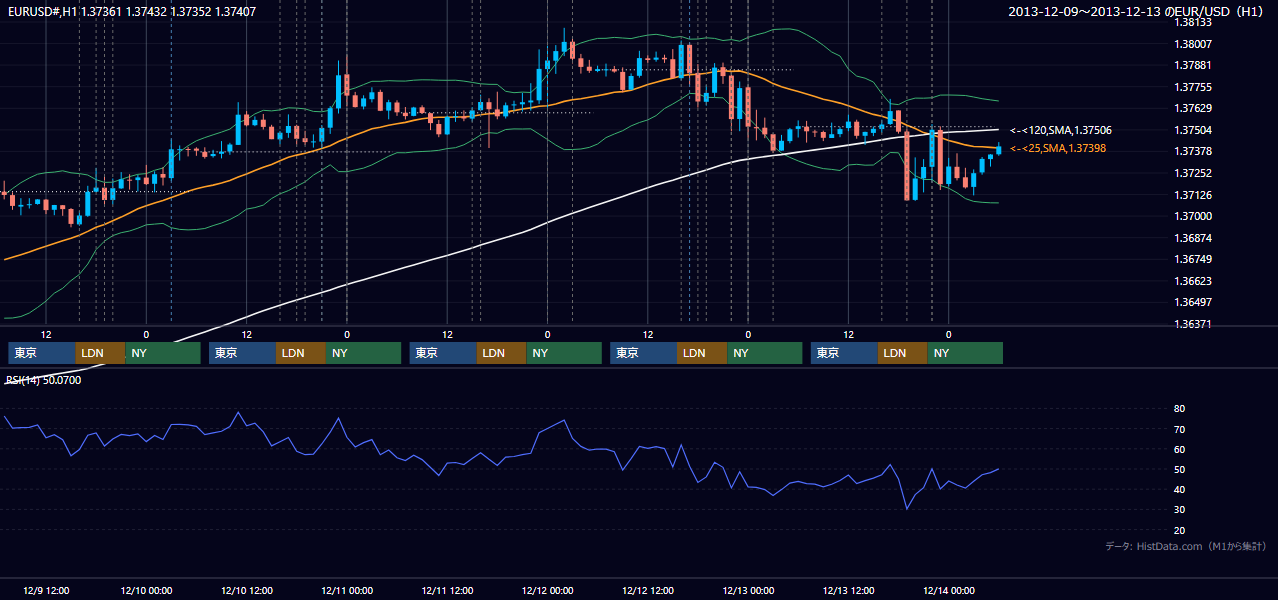Screen dimensions: 1278x600
Task: Click RSI scale value 30
Action: [x=1180, y=510]
